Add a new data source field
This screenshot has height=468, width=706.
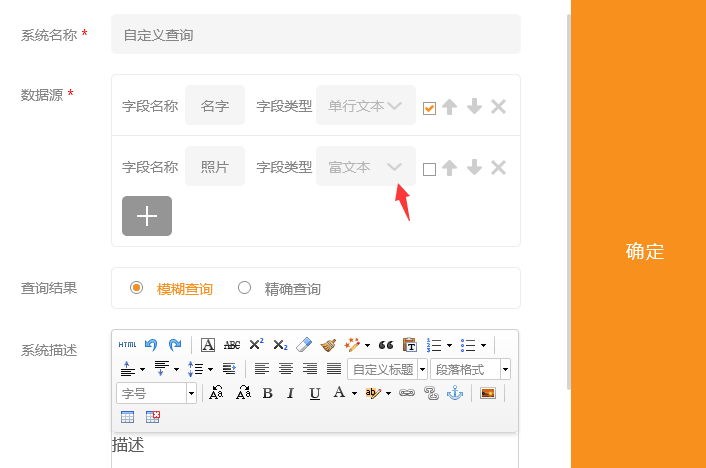point(147,216)
